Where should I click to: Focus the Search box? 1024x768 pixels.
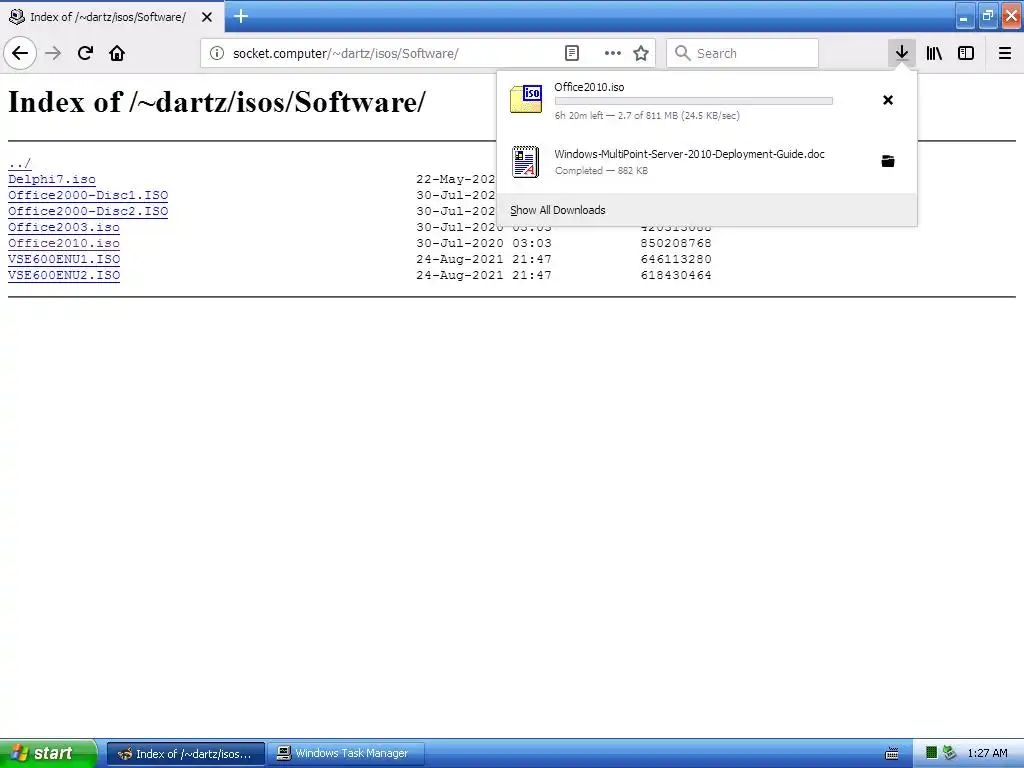coord(743,54)
